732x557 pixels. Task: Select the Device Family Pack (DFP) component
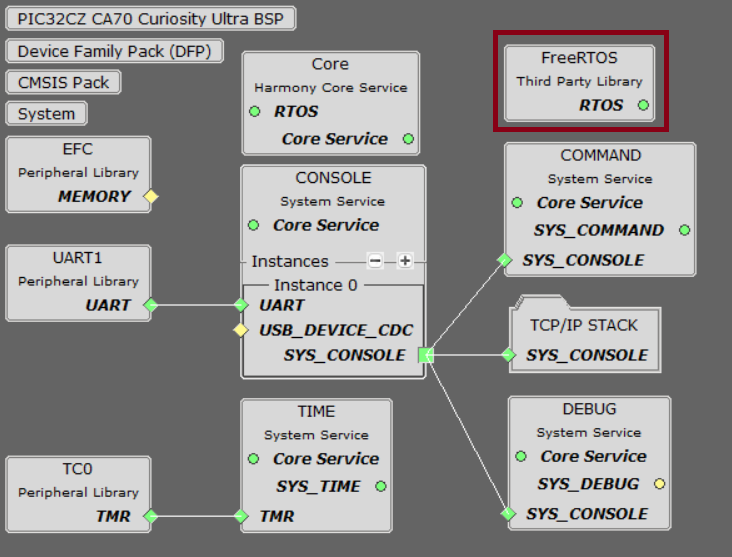pyautogui.click(x=114, y=51)
